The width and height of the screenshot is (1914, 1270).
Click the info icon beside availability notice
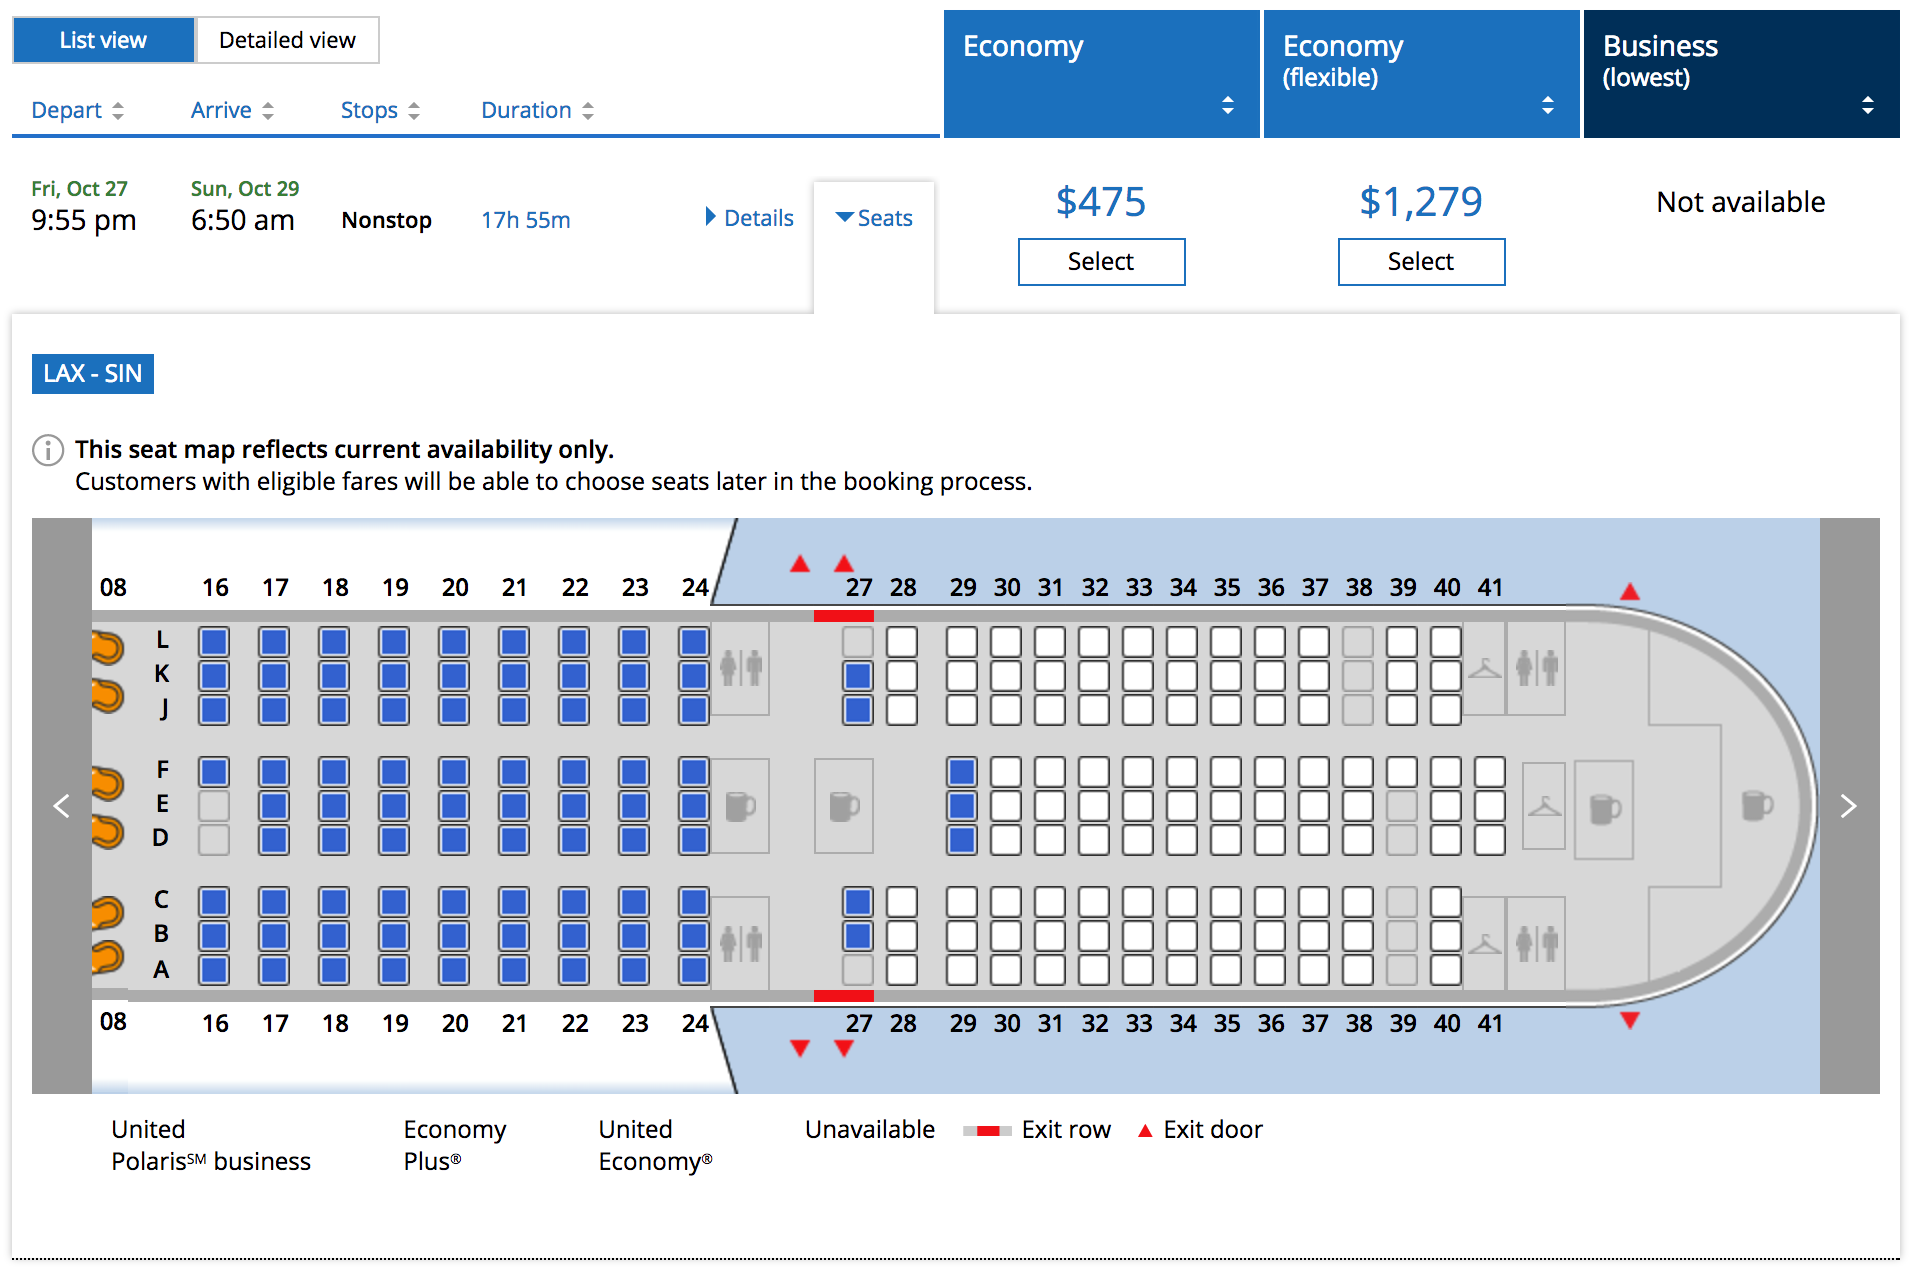48,450
